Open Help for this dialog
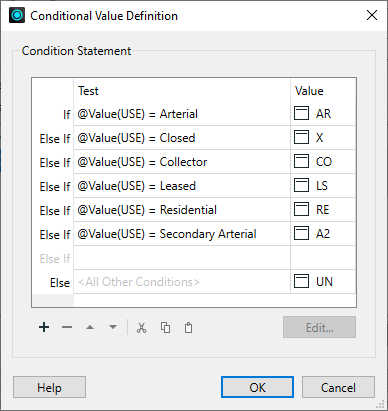This screenshot has width=388, height=411. coord(49,387)
